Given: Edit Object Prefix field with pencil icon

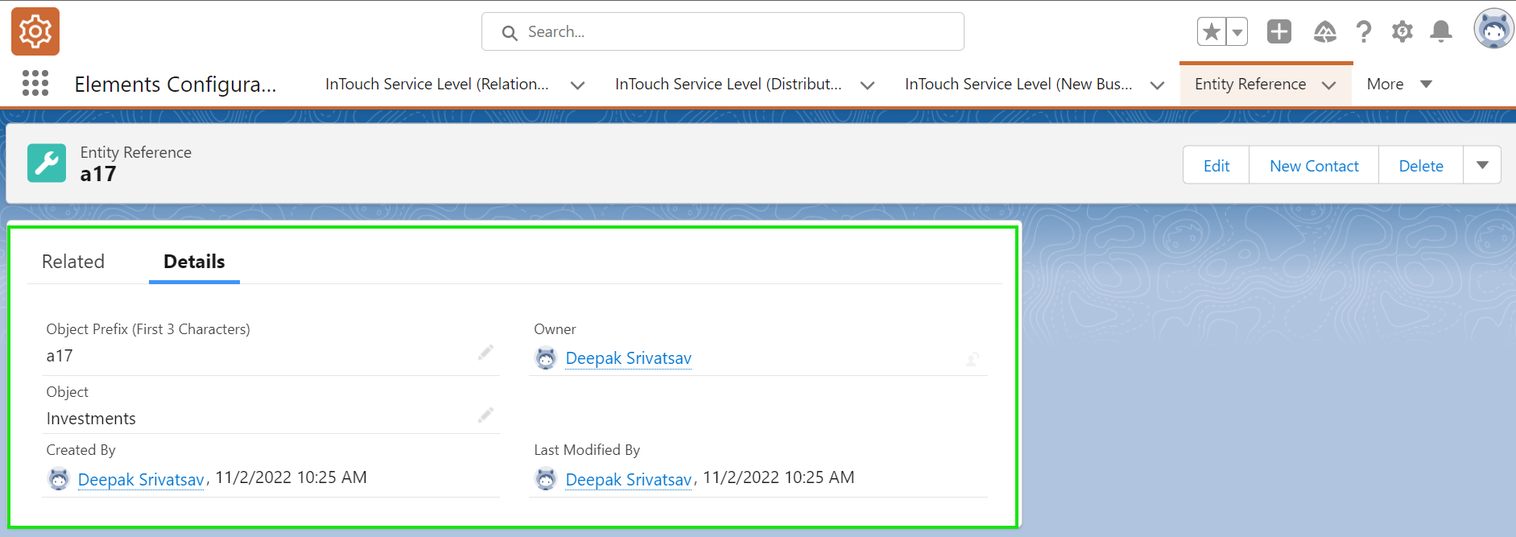Looking at the screenshot, I should 486,352.
